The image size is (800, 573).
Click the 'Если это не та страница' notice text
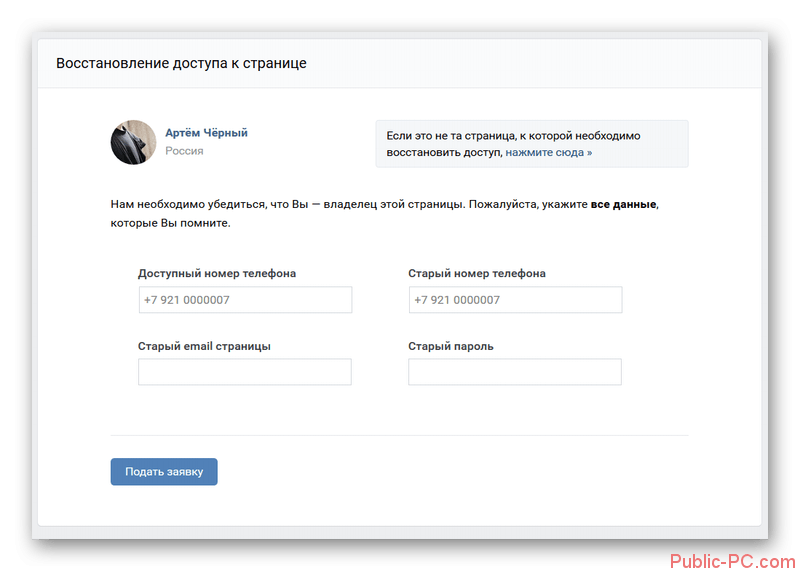513,144
